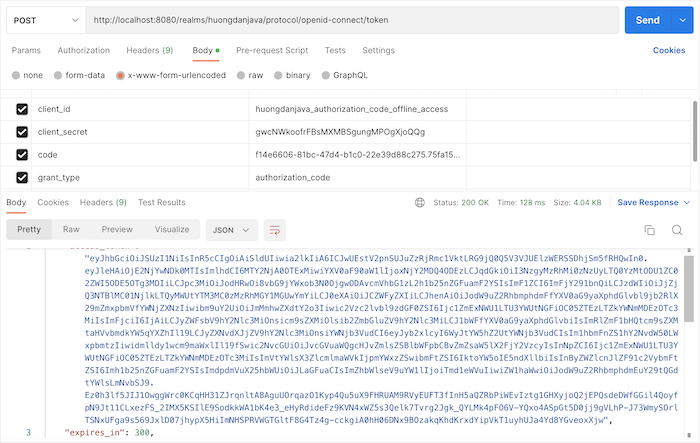Click the Save Response link
Viewport: 700px width, 443px height.
[x=648, y=203]
